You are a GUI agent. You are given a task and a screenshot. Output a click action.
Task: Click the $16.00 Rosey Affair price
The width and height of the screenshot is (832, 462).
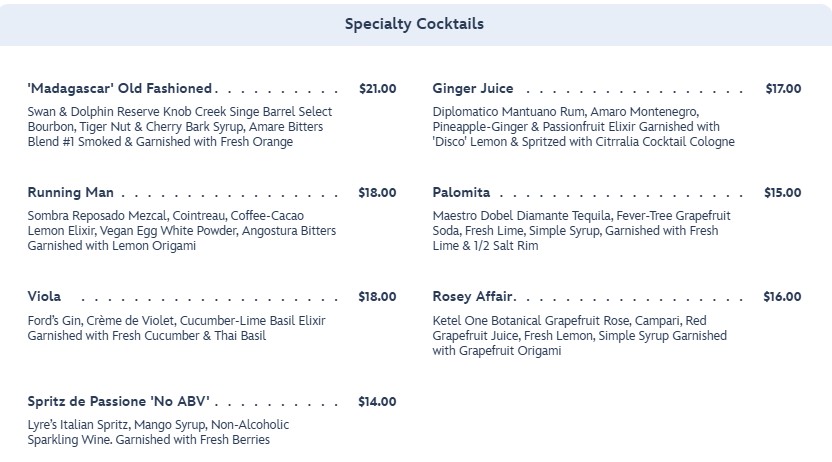click(x=783, y=296)
